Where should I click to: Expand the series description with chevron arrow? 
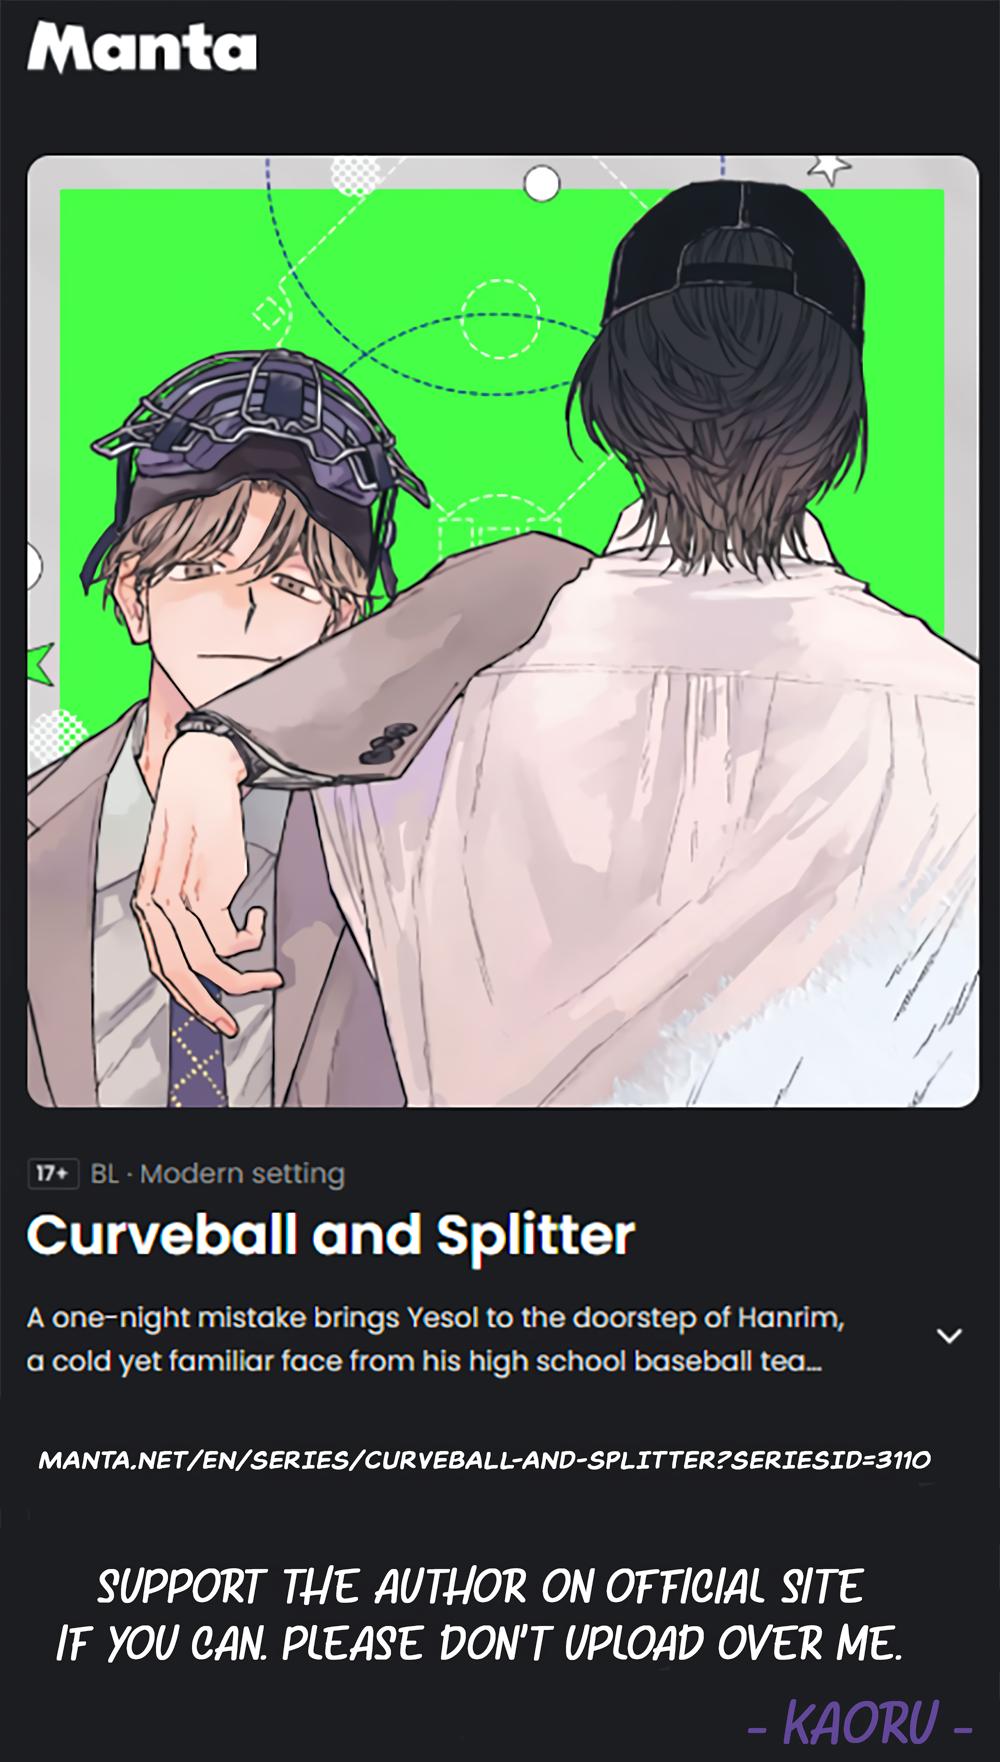[948, 1336]
